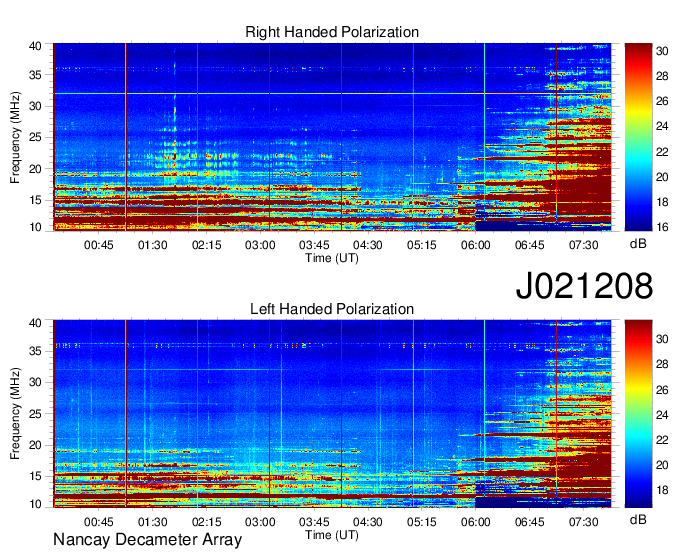This screenshot has width=680, height=552.
Task: Select 03:45 tick on Right Handed time axis
Action: coord(314,245)
